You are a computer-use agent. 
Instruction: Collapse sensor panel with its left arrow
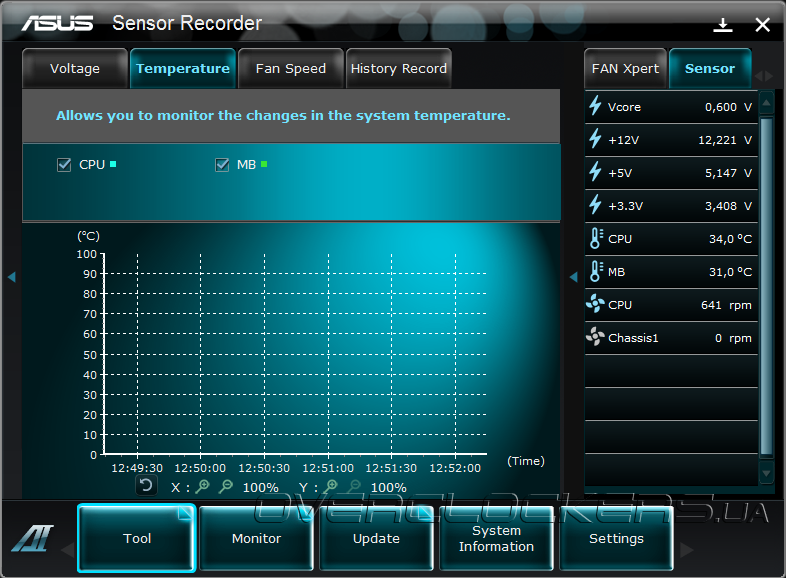[573, 277]
